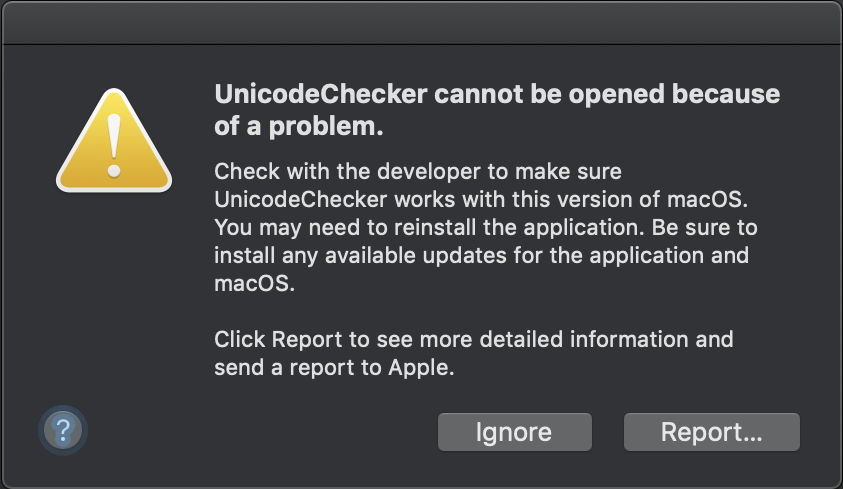Click the line "Check with the developer to make sure"
The width and height of the screenshot is (843, 489).
(418, 171)
